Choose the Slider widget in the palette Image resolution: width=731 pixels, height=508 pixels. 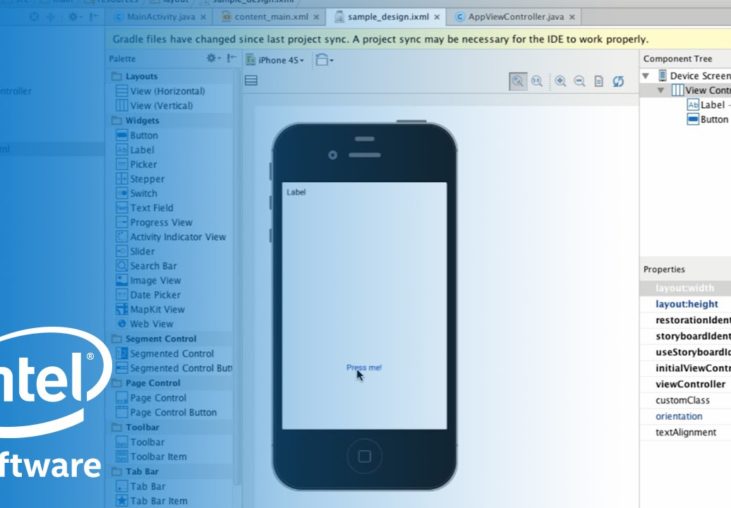coord(142,252)
